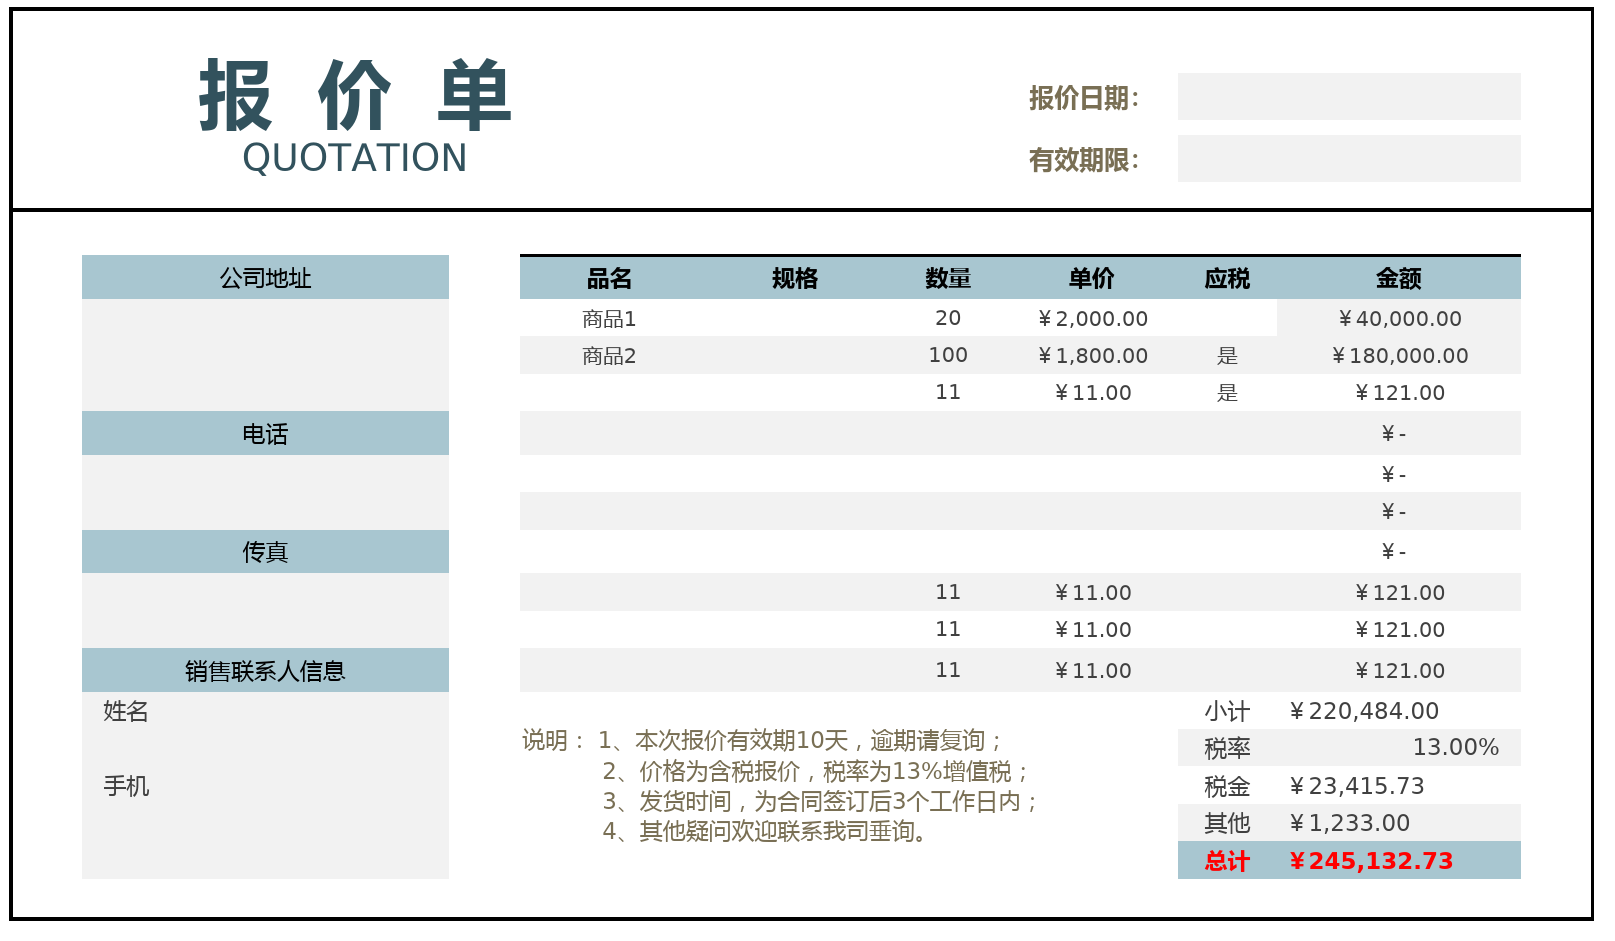
Task: Click tax rate value 13.00%
Action: pyautogui.click(x=1455, y=747)
